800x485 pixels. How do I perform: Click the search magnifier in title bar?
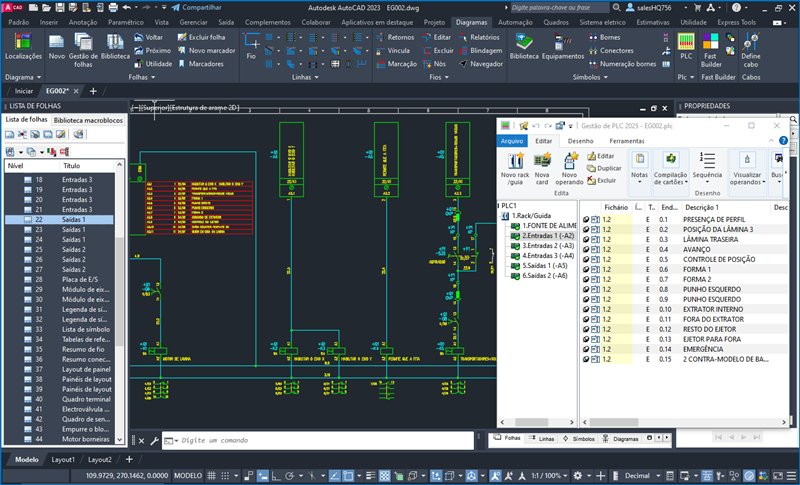pyautogui.click(x=616, y=8)
